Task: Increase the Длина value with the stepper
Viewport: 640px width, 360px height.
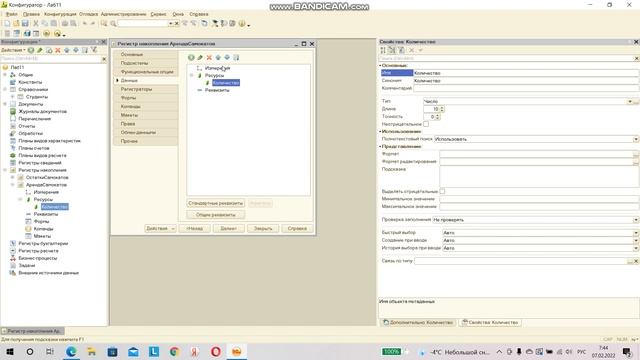Action: (442, 107)
